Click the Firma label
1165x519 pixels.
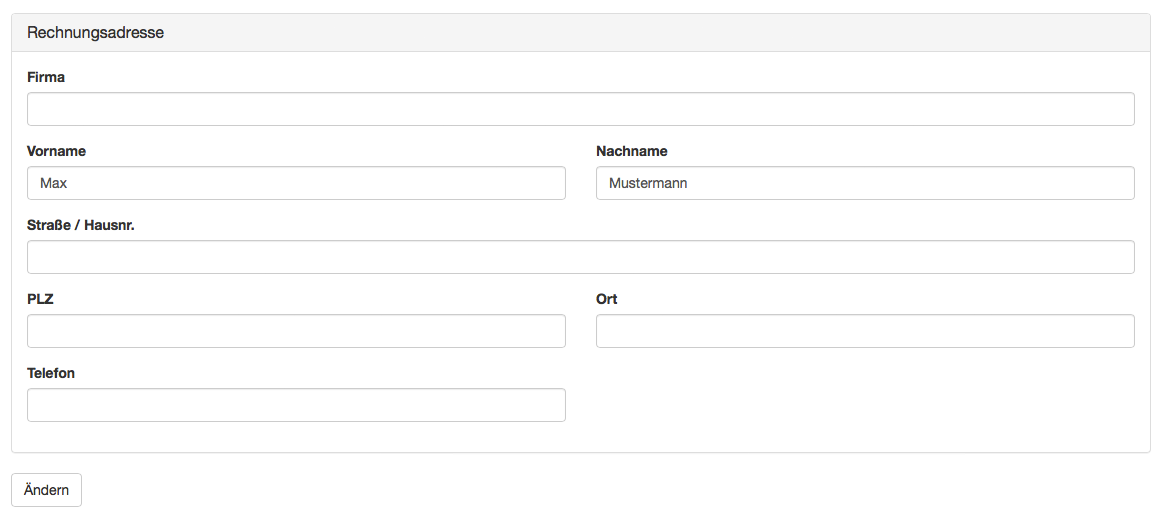(46, 77)
